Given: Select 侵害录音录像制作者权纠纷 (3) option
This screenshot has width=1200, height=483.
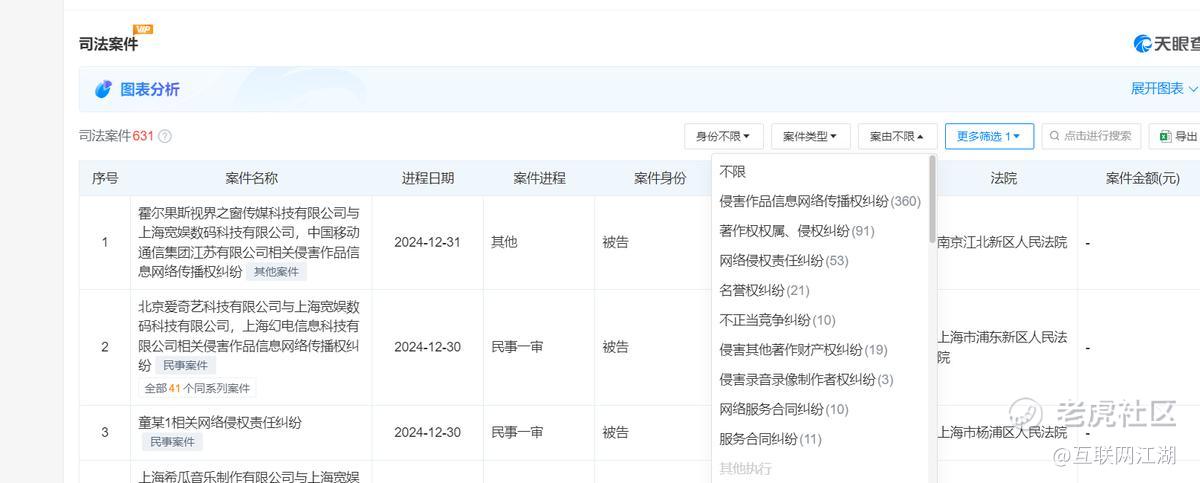Looking at the screenshot, I should [806, 379].
